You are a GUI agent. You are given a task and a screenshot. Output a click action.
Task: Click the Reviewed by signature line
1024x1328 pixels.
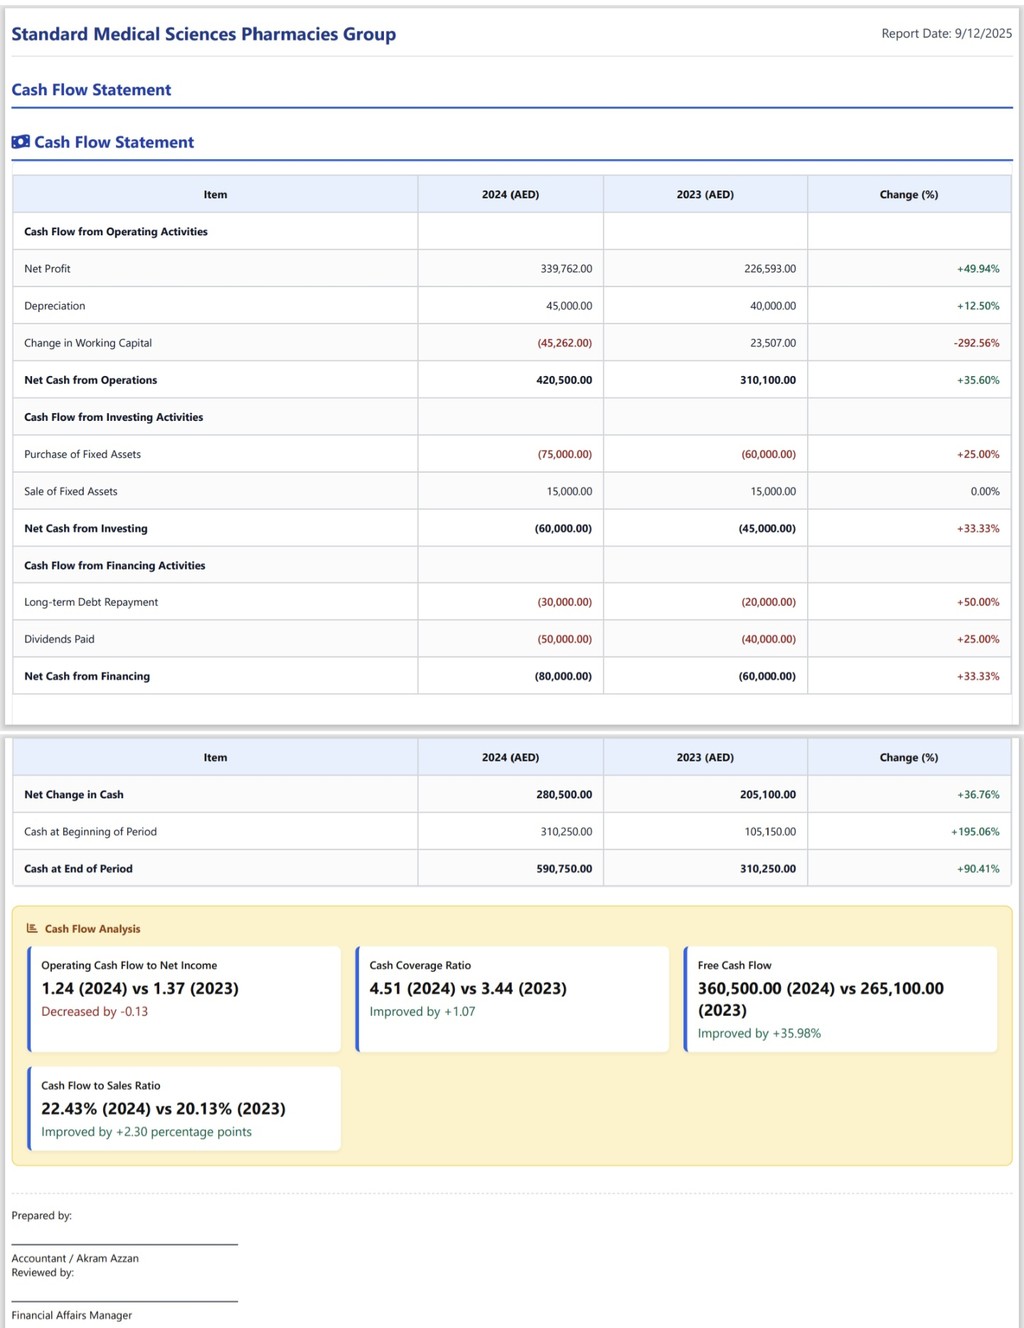(x=124, y=1300)
